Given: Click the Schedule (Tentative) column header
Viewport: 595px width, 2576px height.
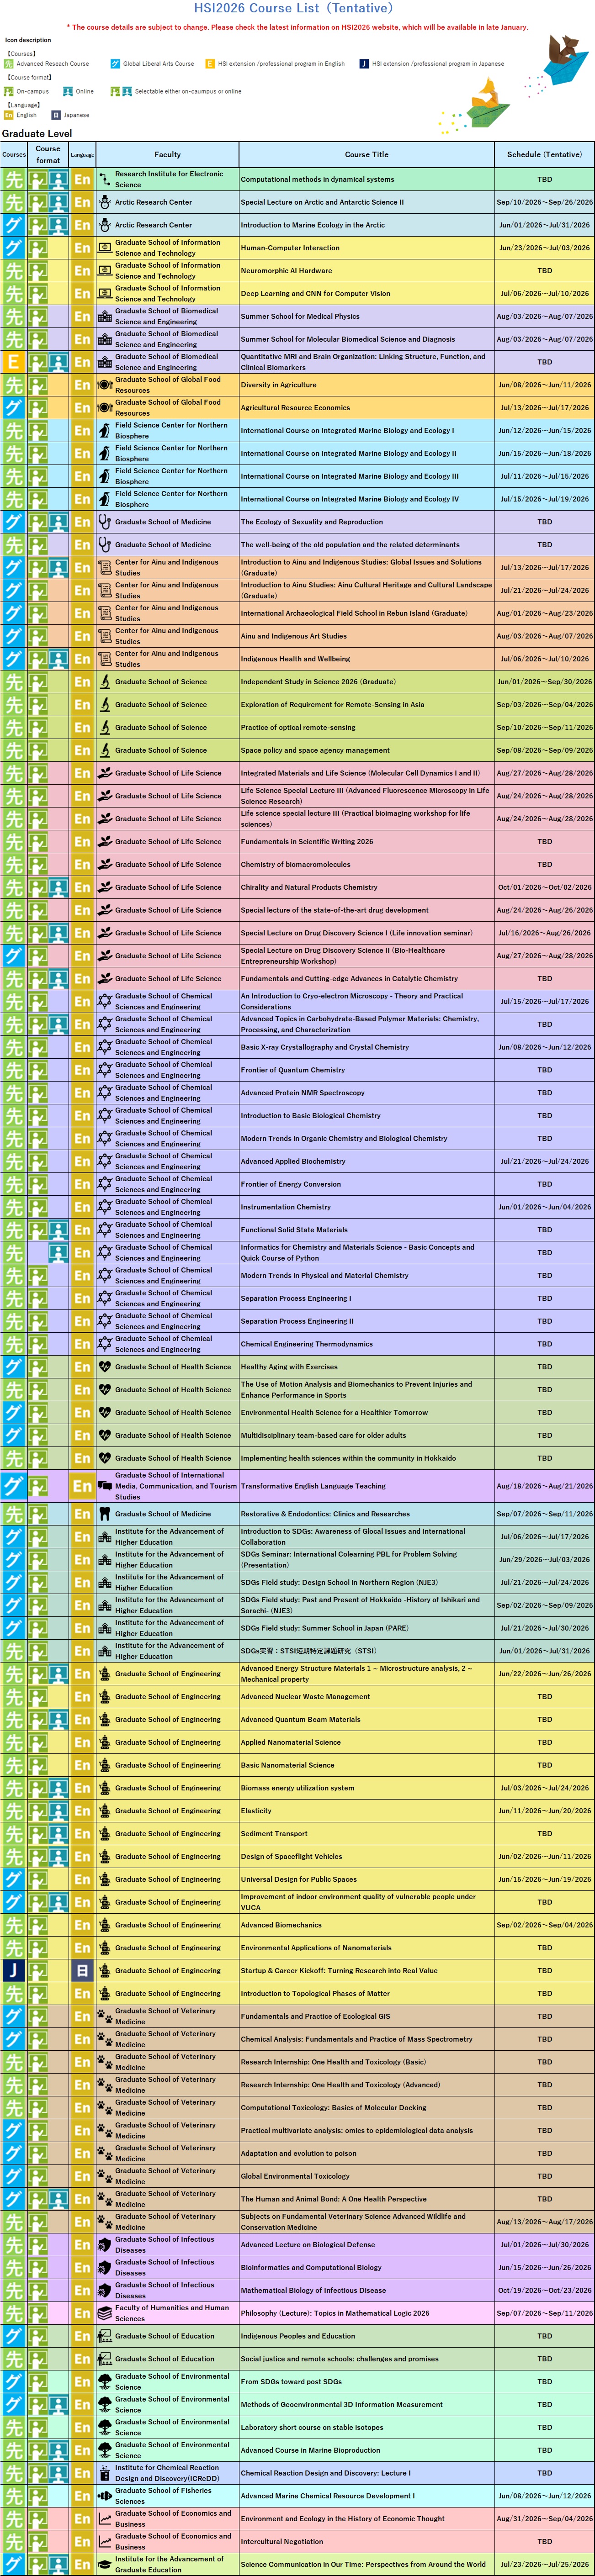Looking at the screenshot, I should 544,155.
